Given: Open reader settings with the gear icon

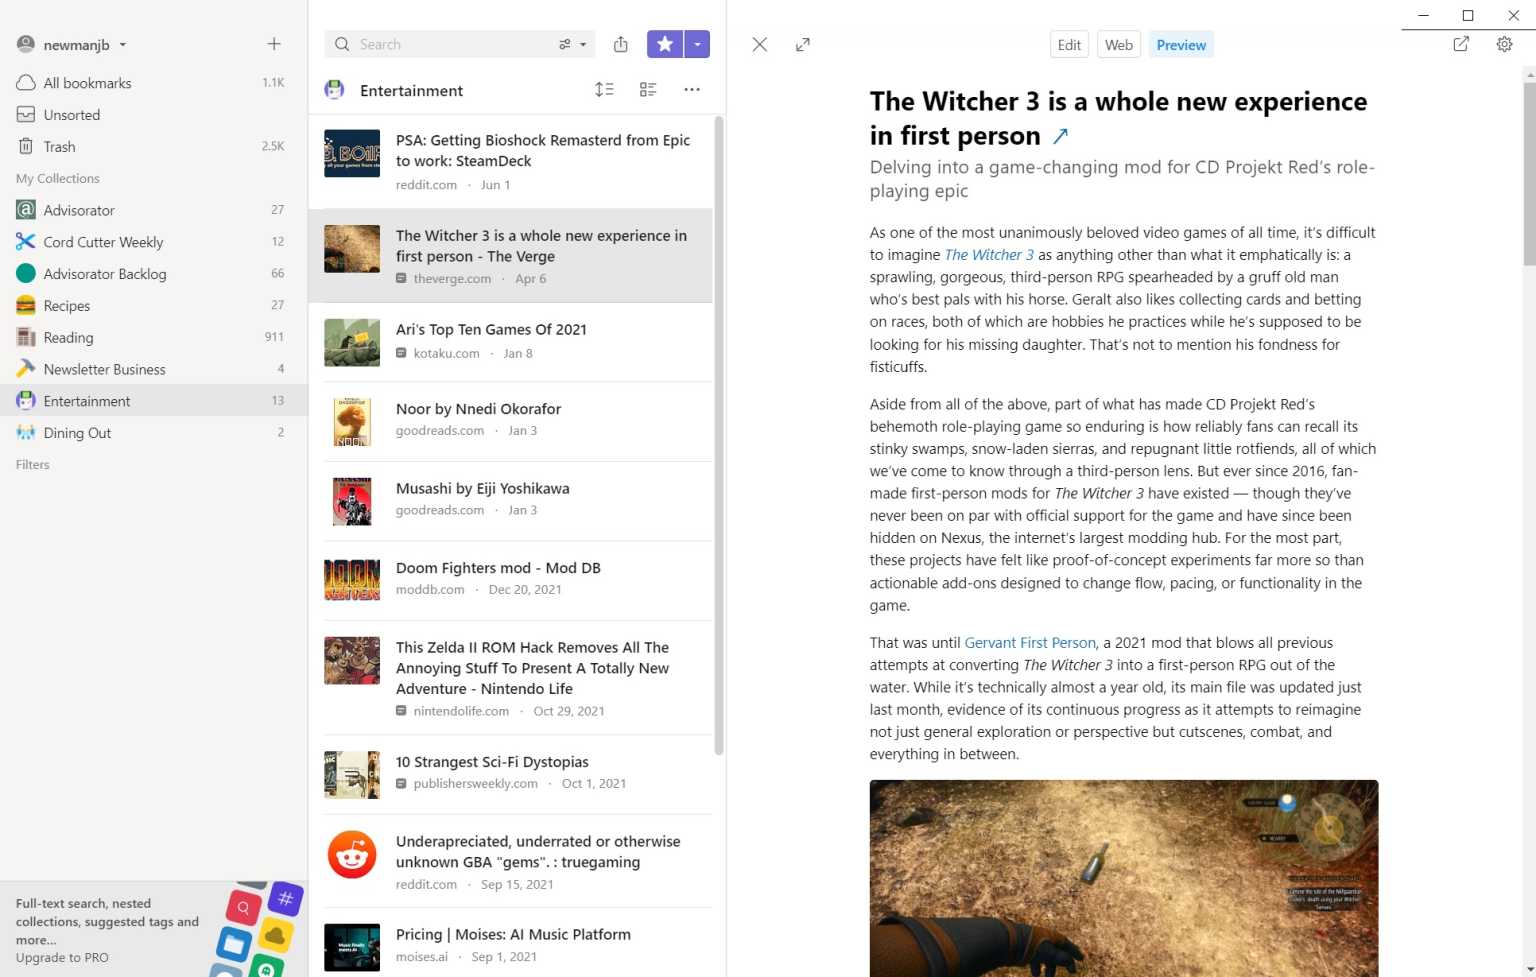Looking at the screenshot, I should click(1504, 44).
